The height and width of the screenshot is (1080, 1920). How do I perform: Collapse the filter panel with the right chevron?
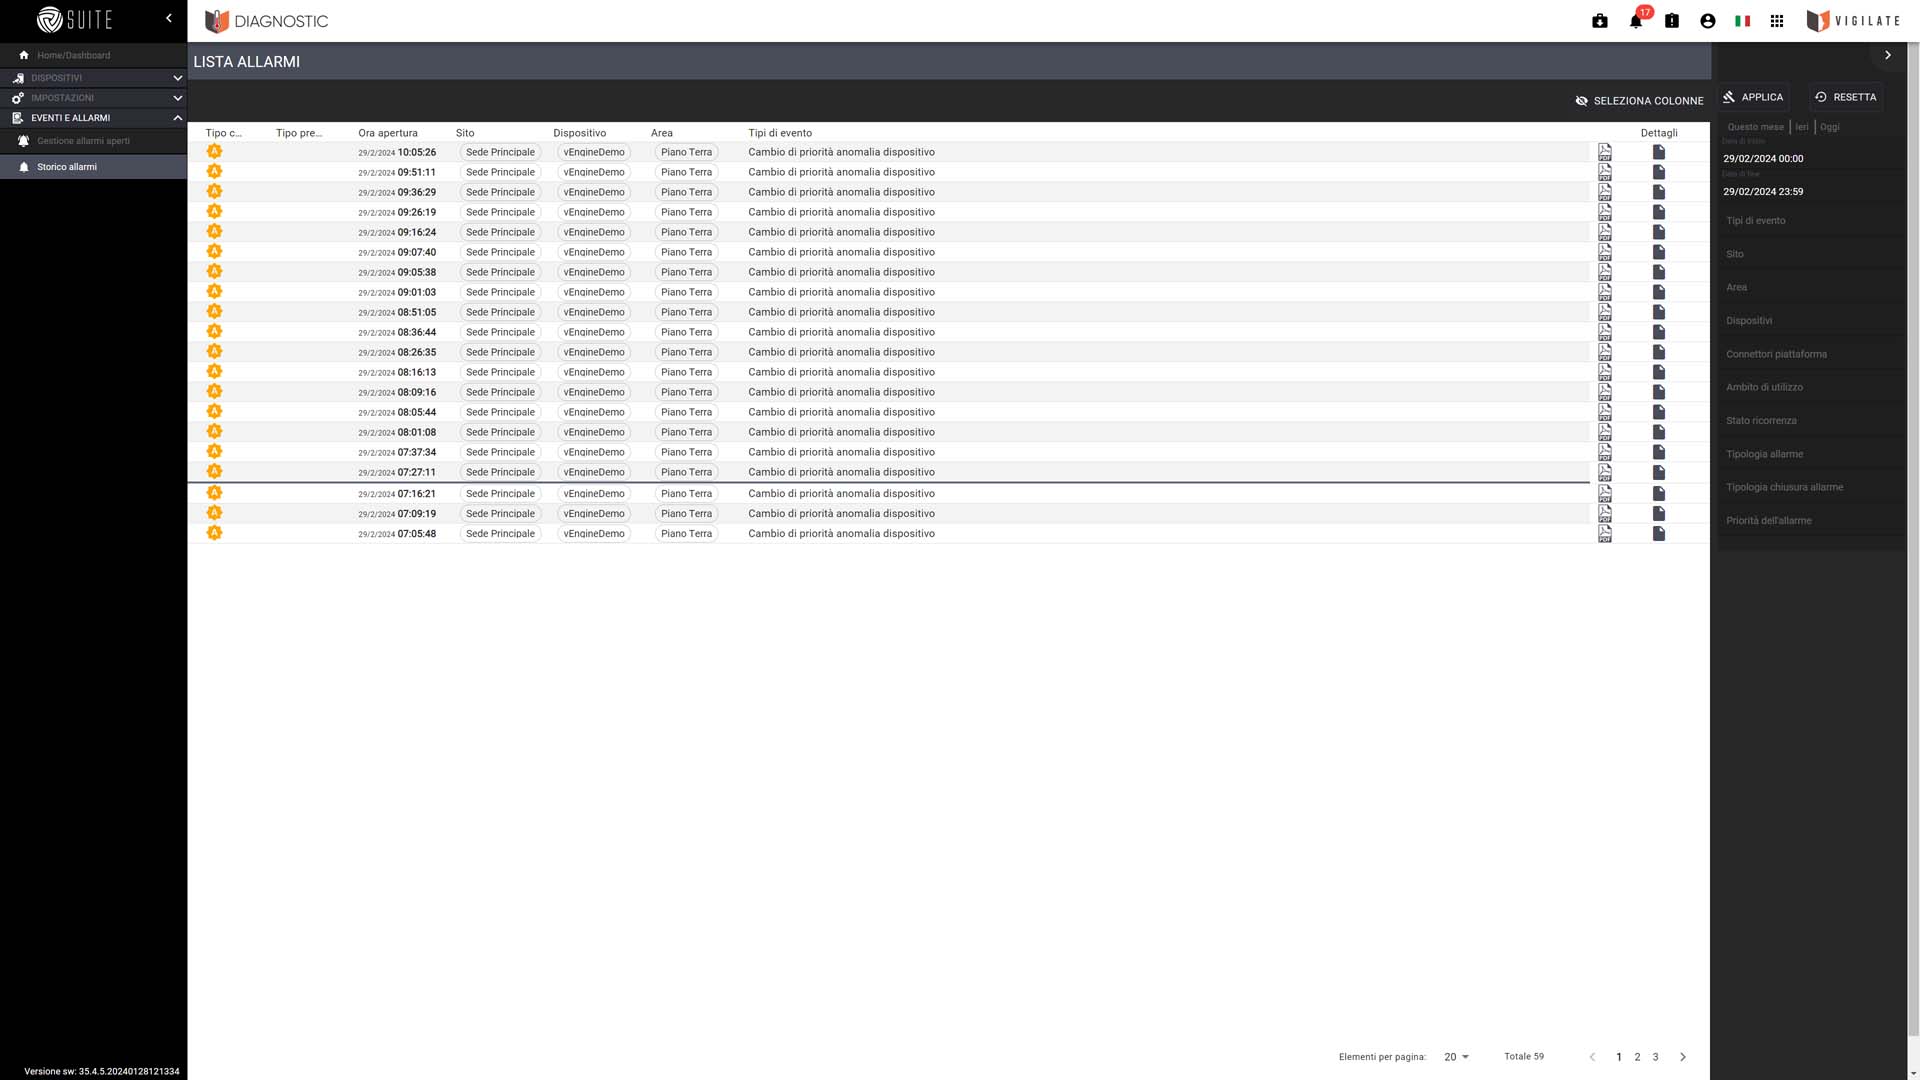(x=1888, y=55)
